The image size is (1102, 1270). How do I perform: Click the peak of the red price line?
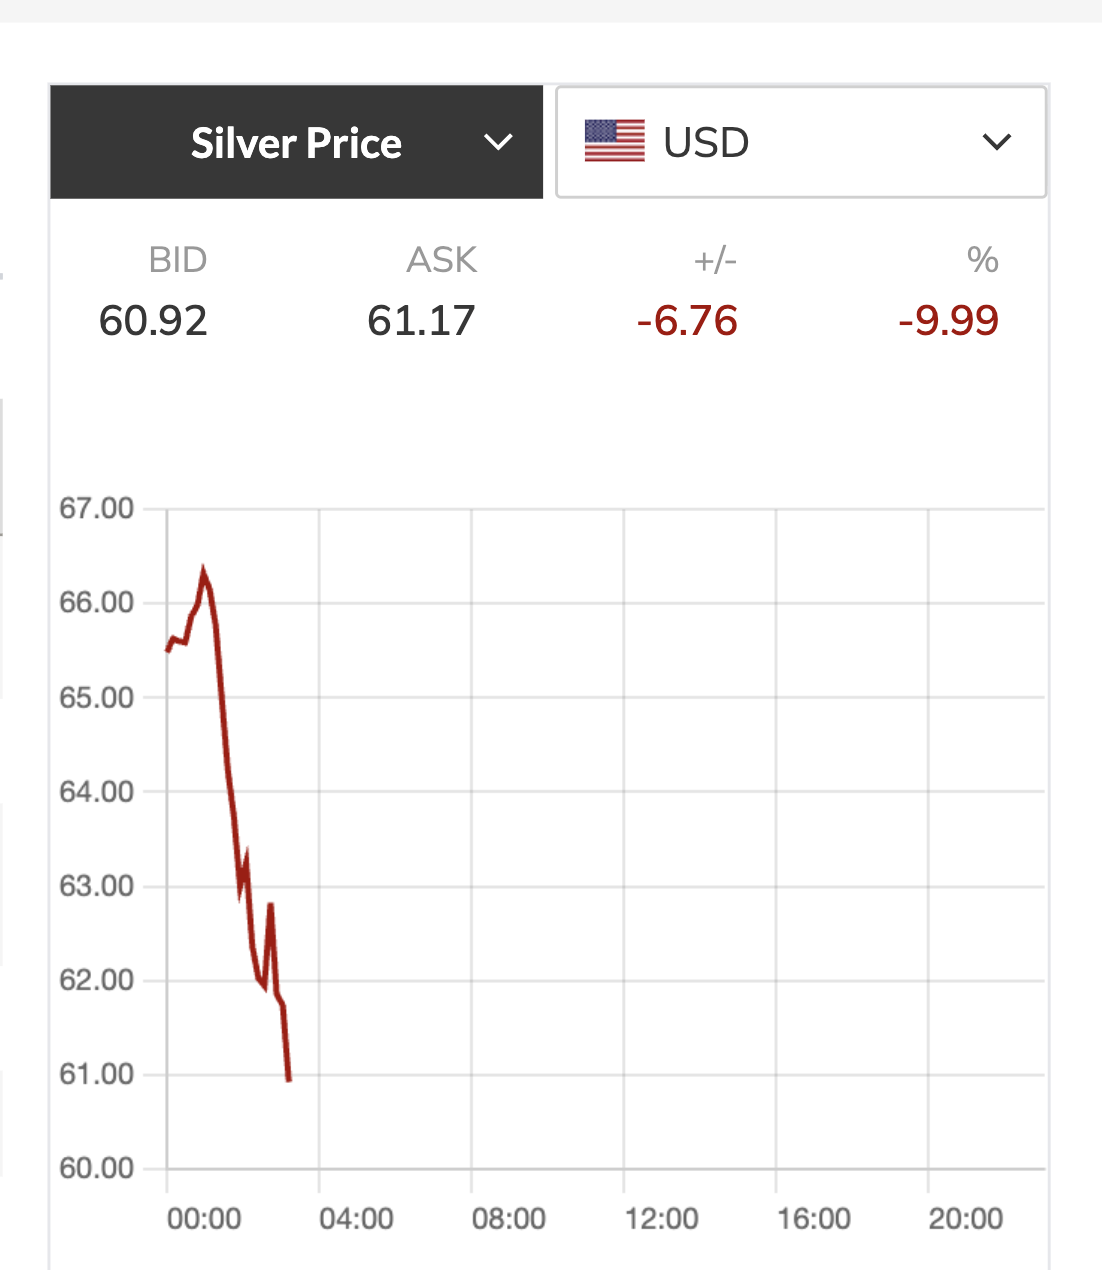click(203, 573)
